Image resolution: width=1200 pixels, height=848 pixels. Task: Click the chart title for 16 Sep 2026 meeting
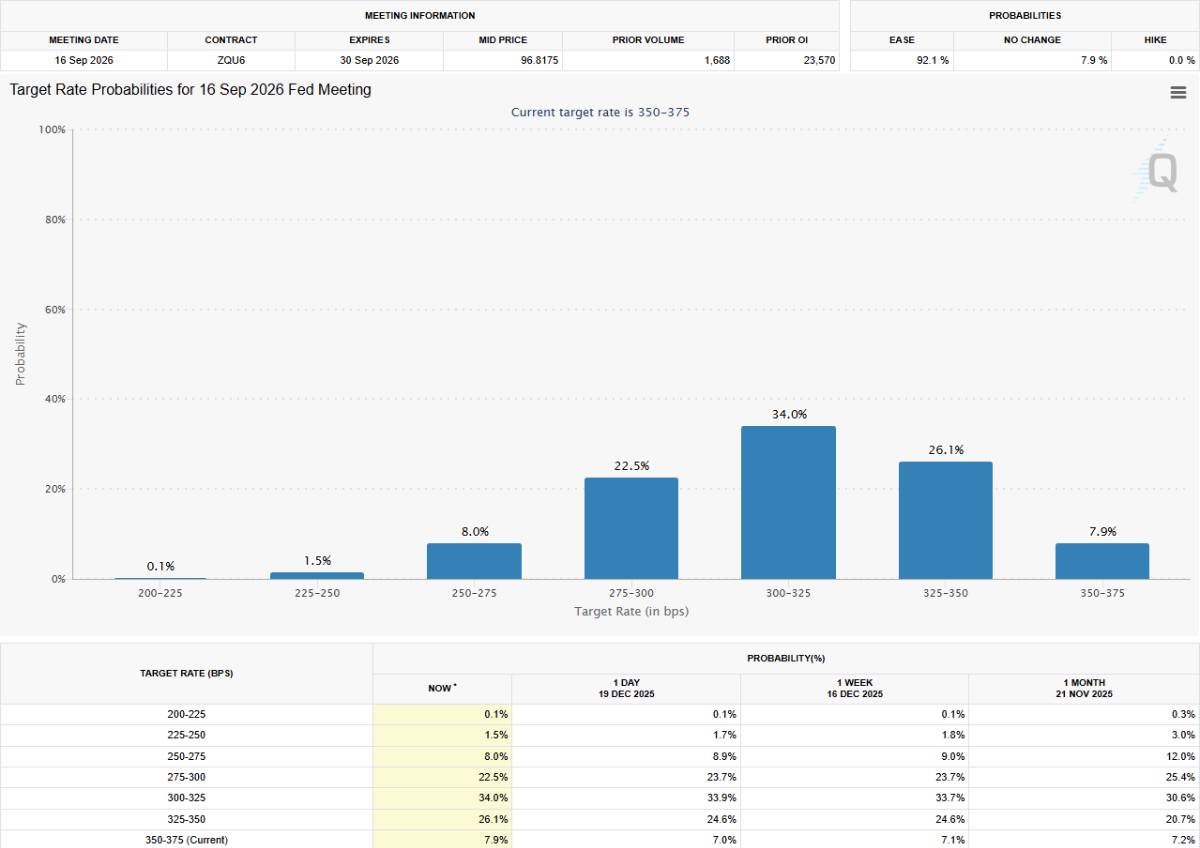tap(190, 90)
